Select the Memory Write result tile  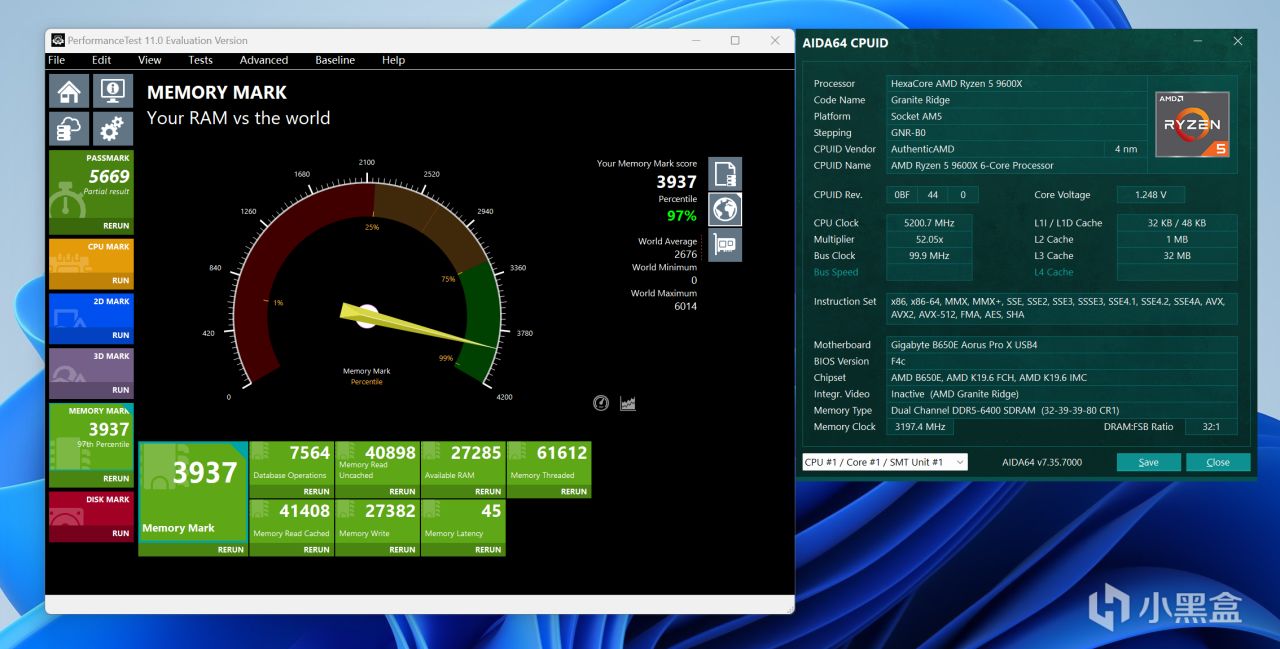pyautogui.click(x=377, y=522)
